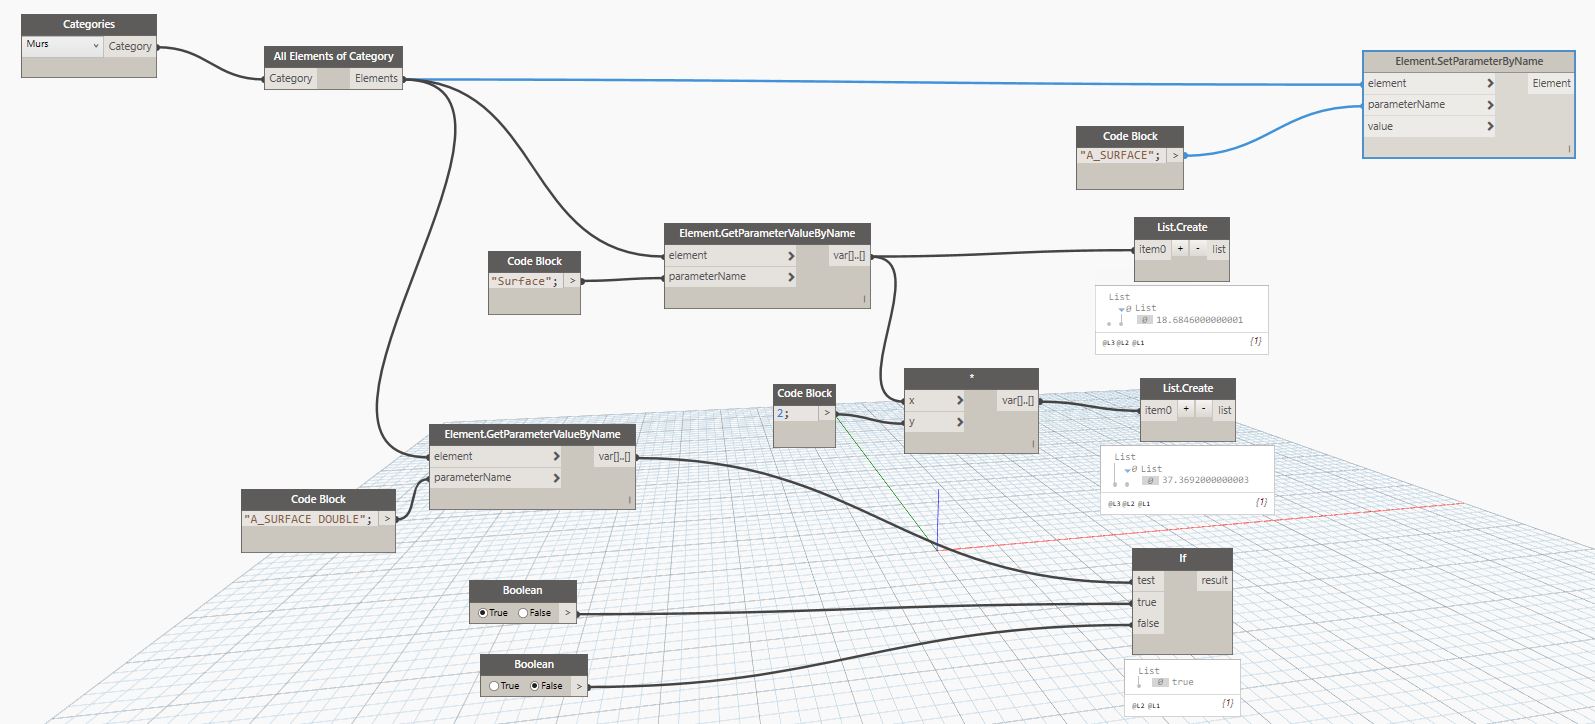Click the code block text containing 2
The width and height of the screenshot is (1595, 724).
click(782, 413)
